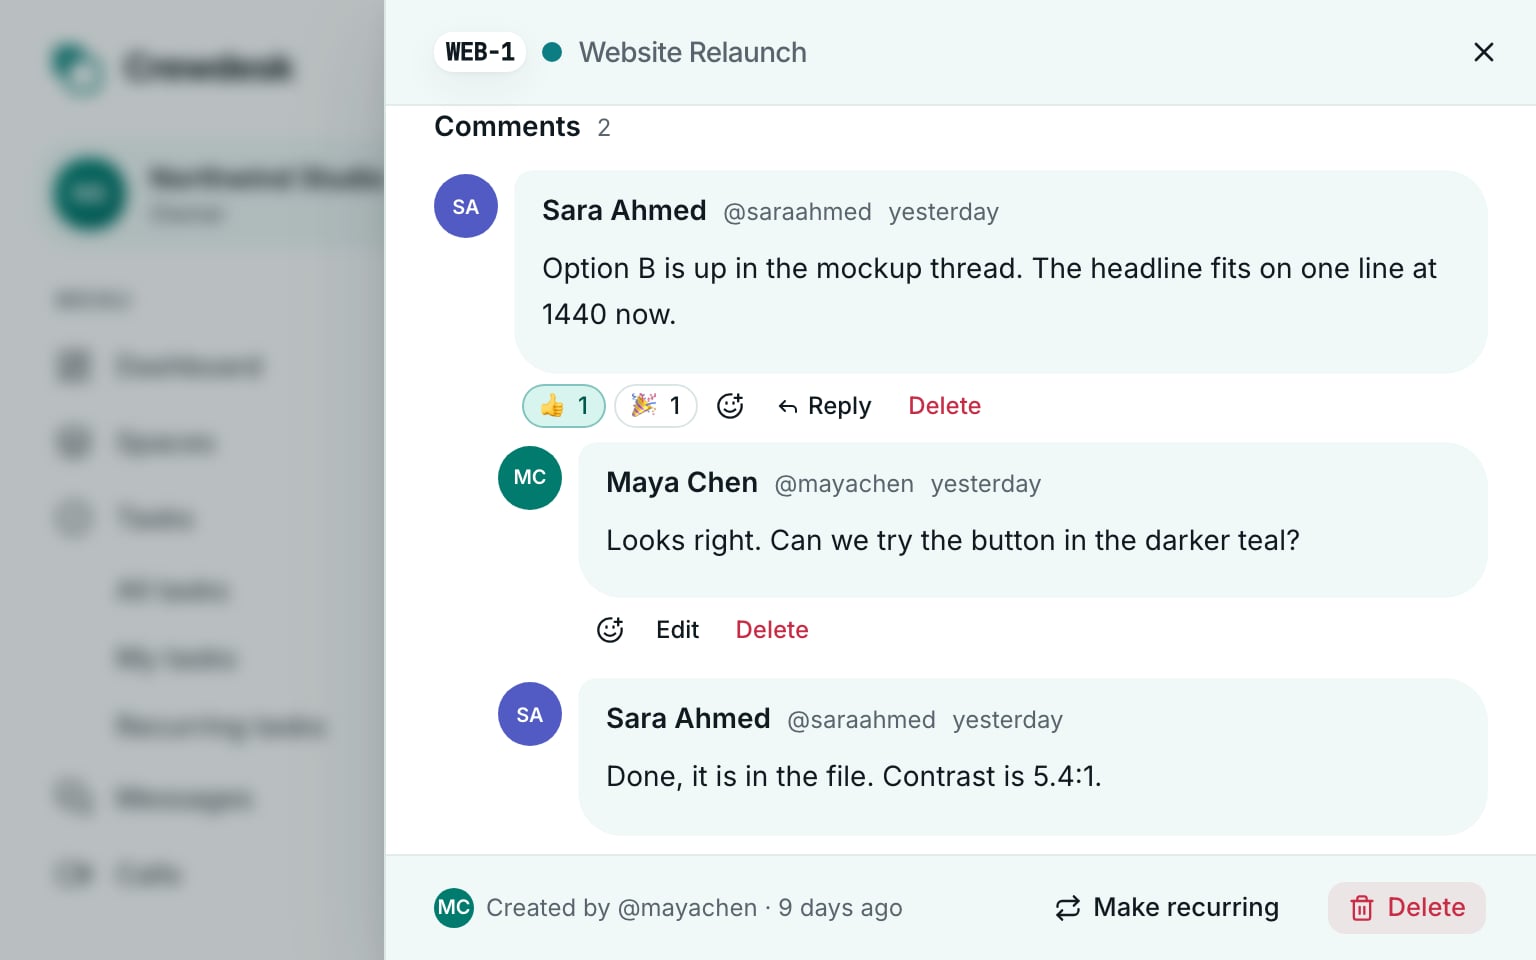1536x960 pixels.
Task: Open Sara Ahmed's avatar on the Option B comment
Action: coord(466,206)
